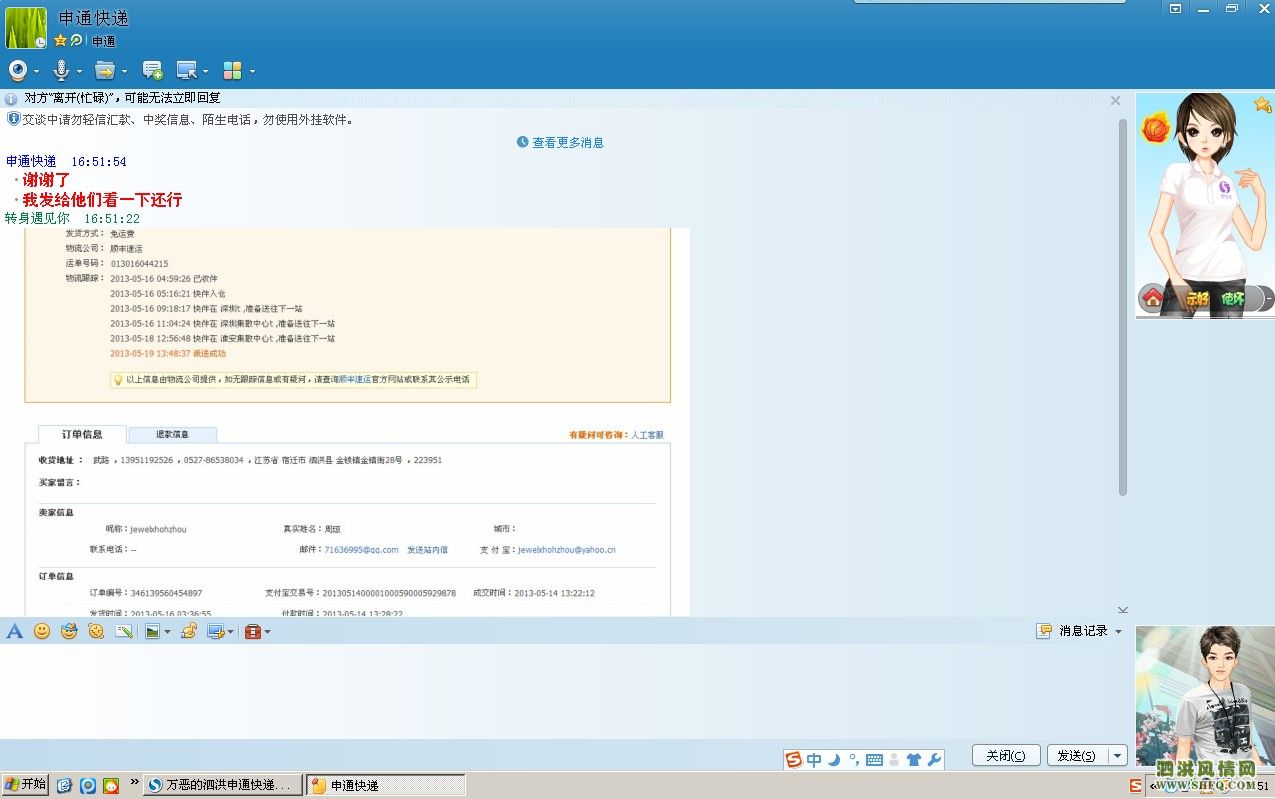
Task: Open the font settings 'A' icon
Action: pyautogui.click(x=14, y=631)
